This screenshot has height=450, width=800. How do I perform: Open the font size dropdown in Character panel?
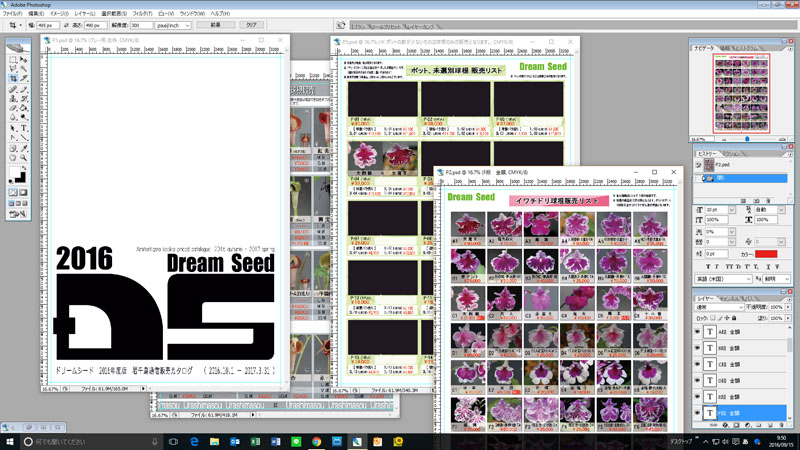[x=732, y=210]
